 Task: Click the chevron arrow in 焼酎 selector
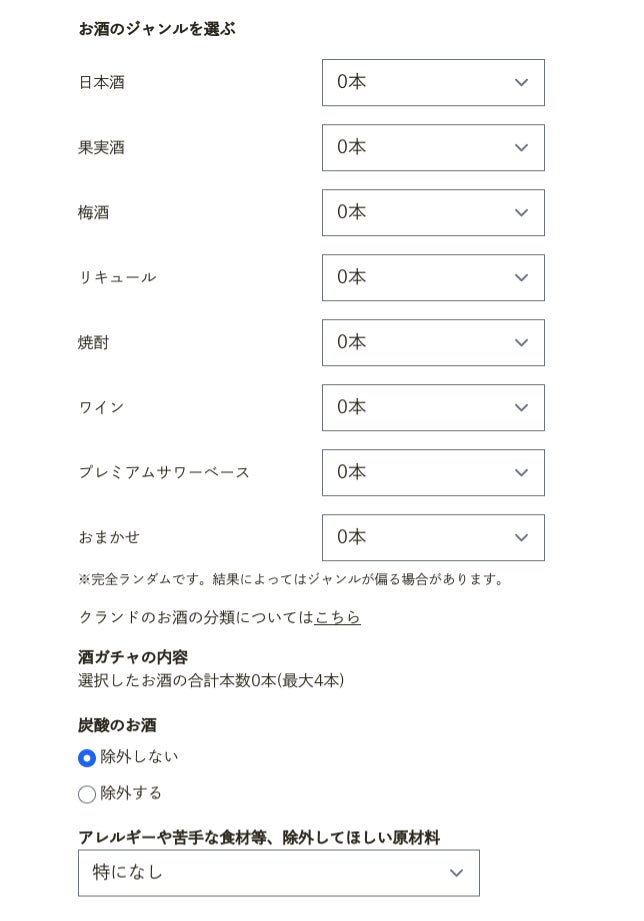[521, 343]
